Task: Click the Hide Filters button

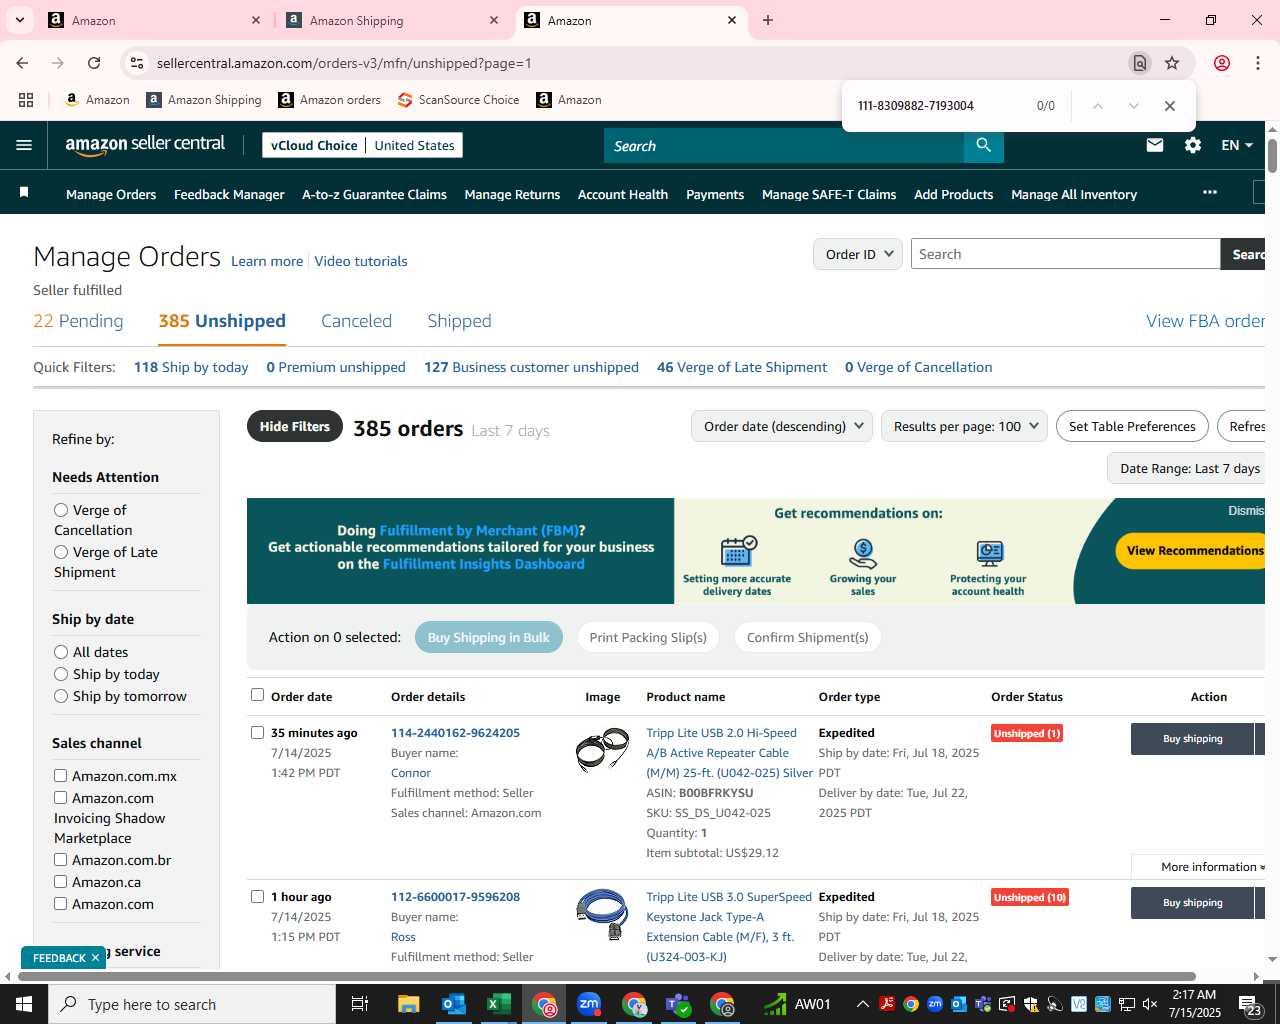Action: (295, 427)
